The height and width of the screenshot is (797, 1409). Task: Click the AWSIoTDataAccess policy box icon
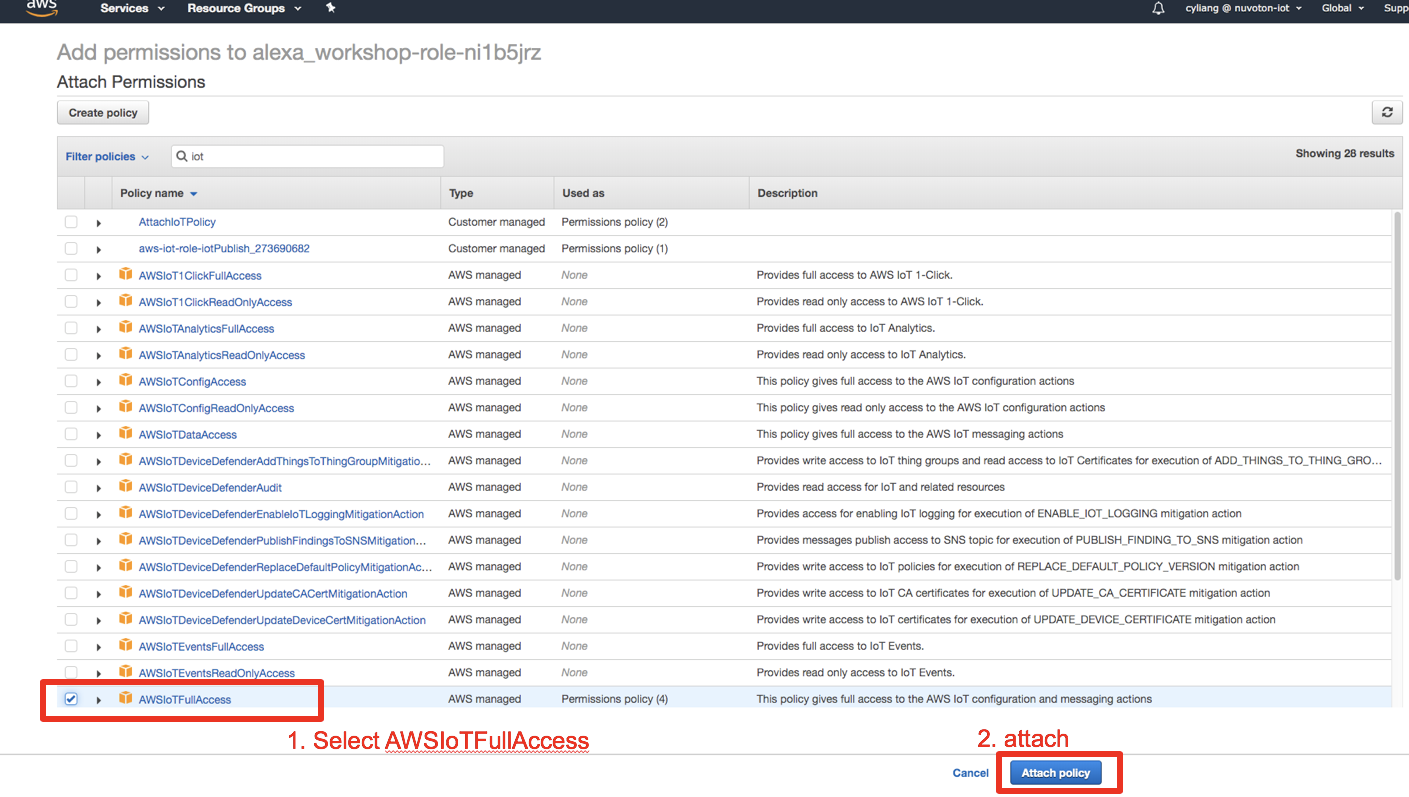click(x=126, y=433)
